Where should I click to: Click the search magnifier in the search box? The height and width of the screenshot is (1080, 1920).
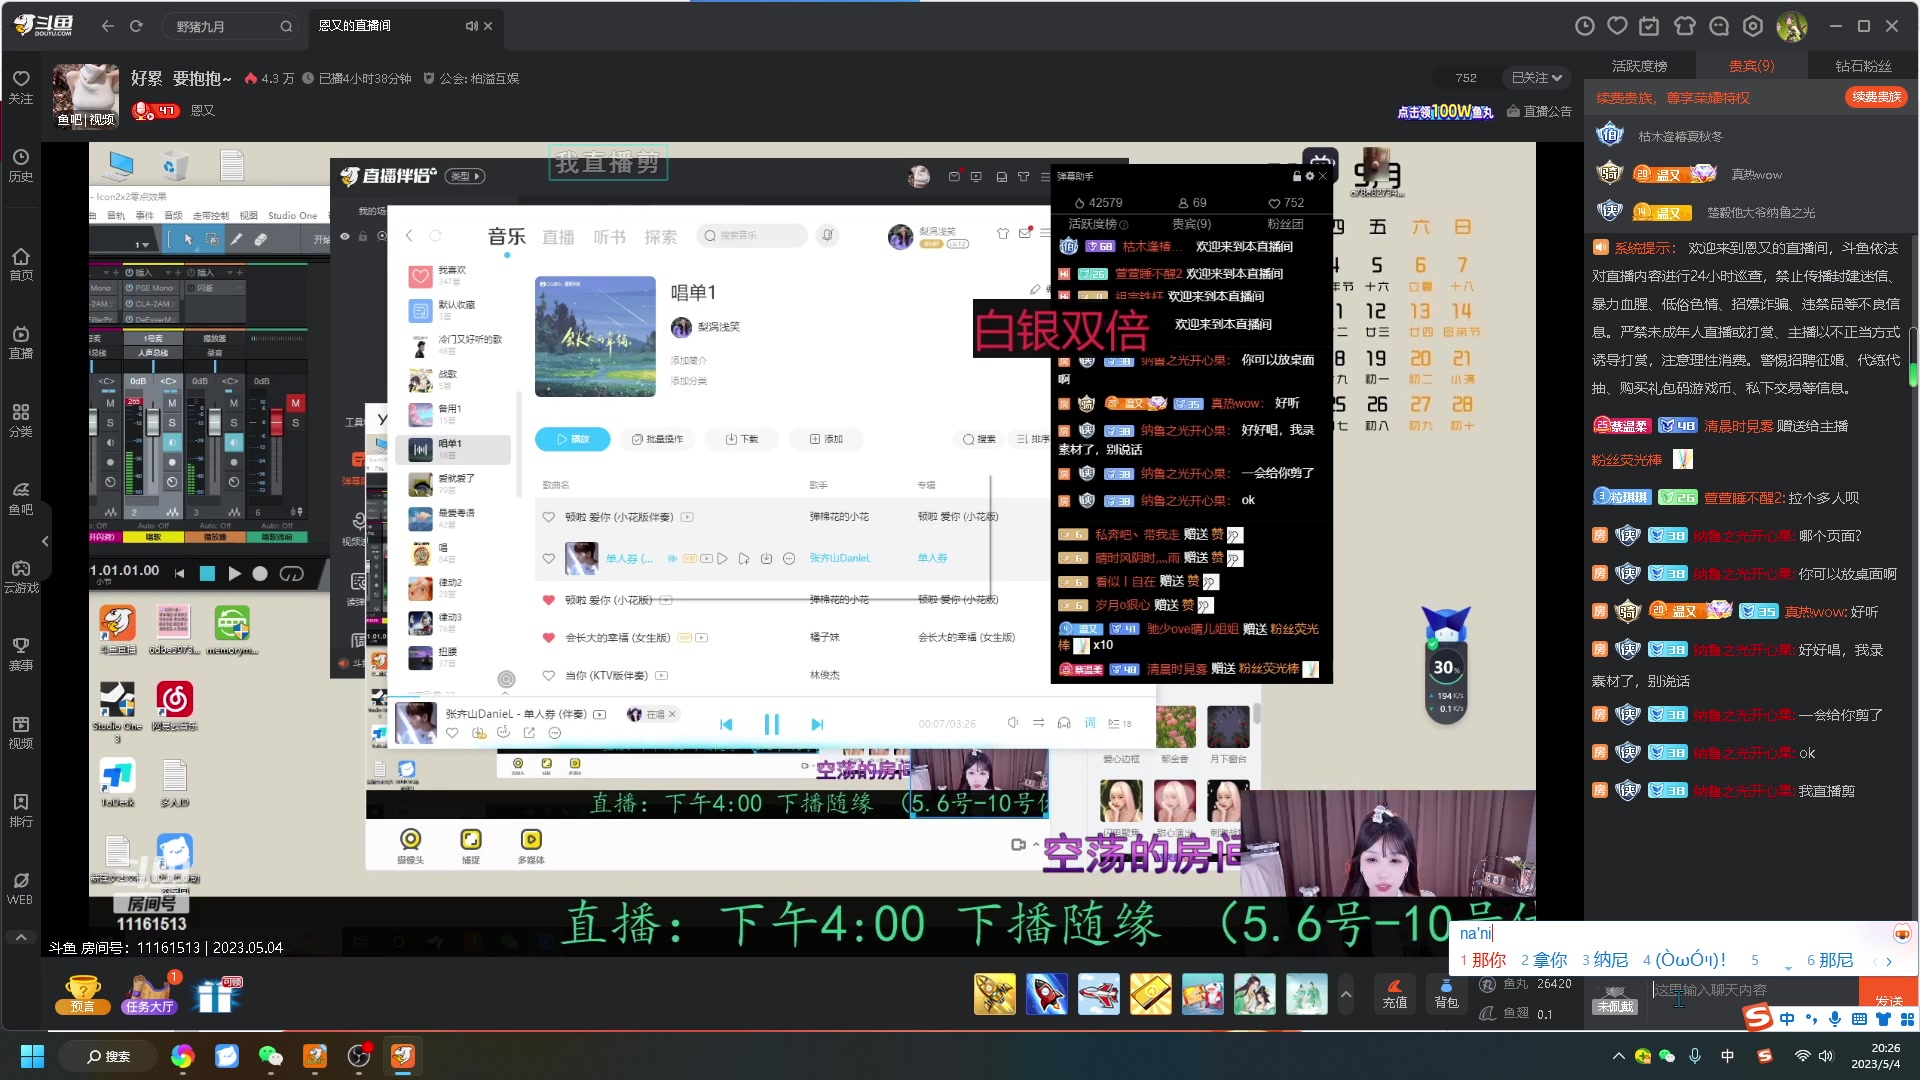pyautogui.click(x=286, y=27)
